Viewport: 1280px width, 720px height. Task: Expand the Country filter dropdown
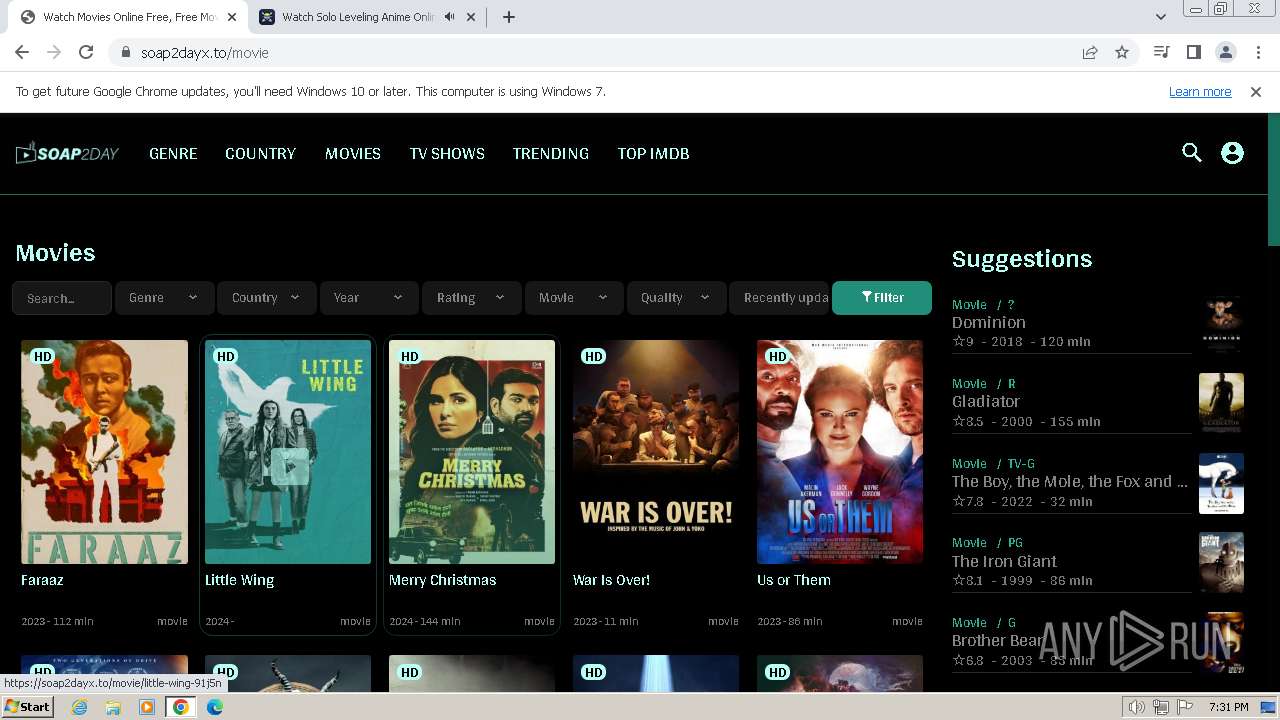click(265, 298)
